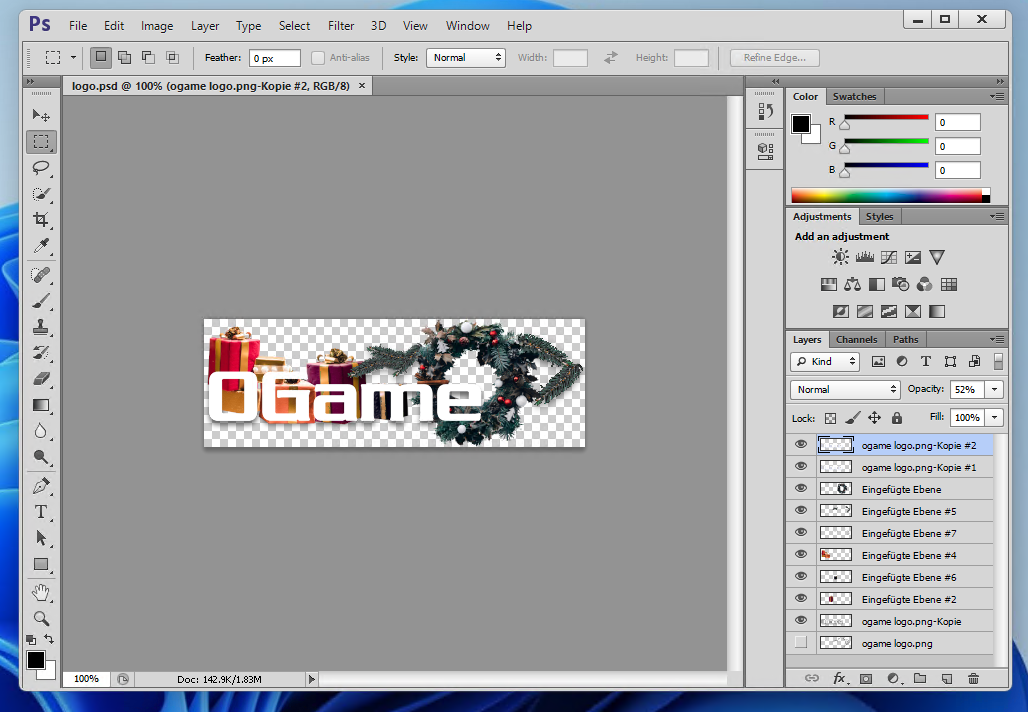Screen dimensions: 1028x712
Task: Swap foreground and background colors
Action: (x=49, y=639)
